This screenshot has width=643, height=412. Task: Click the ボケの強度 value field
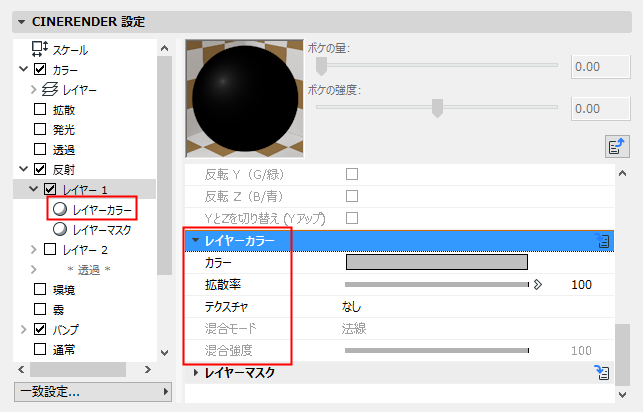point(601,109)
